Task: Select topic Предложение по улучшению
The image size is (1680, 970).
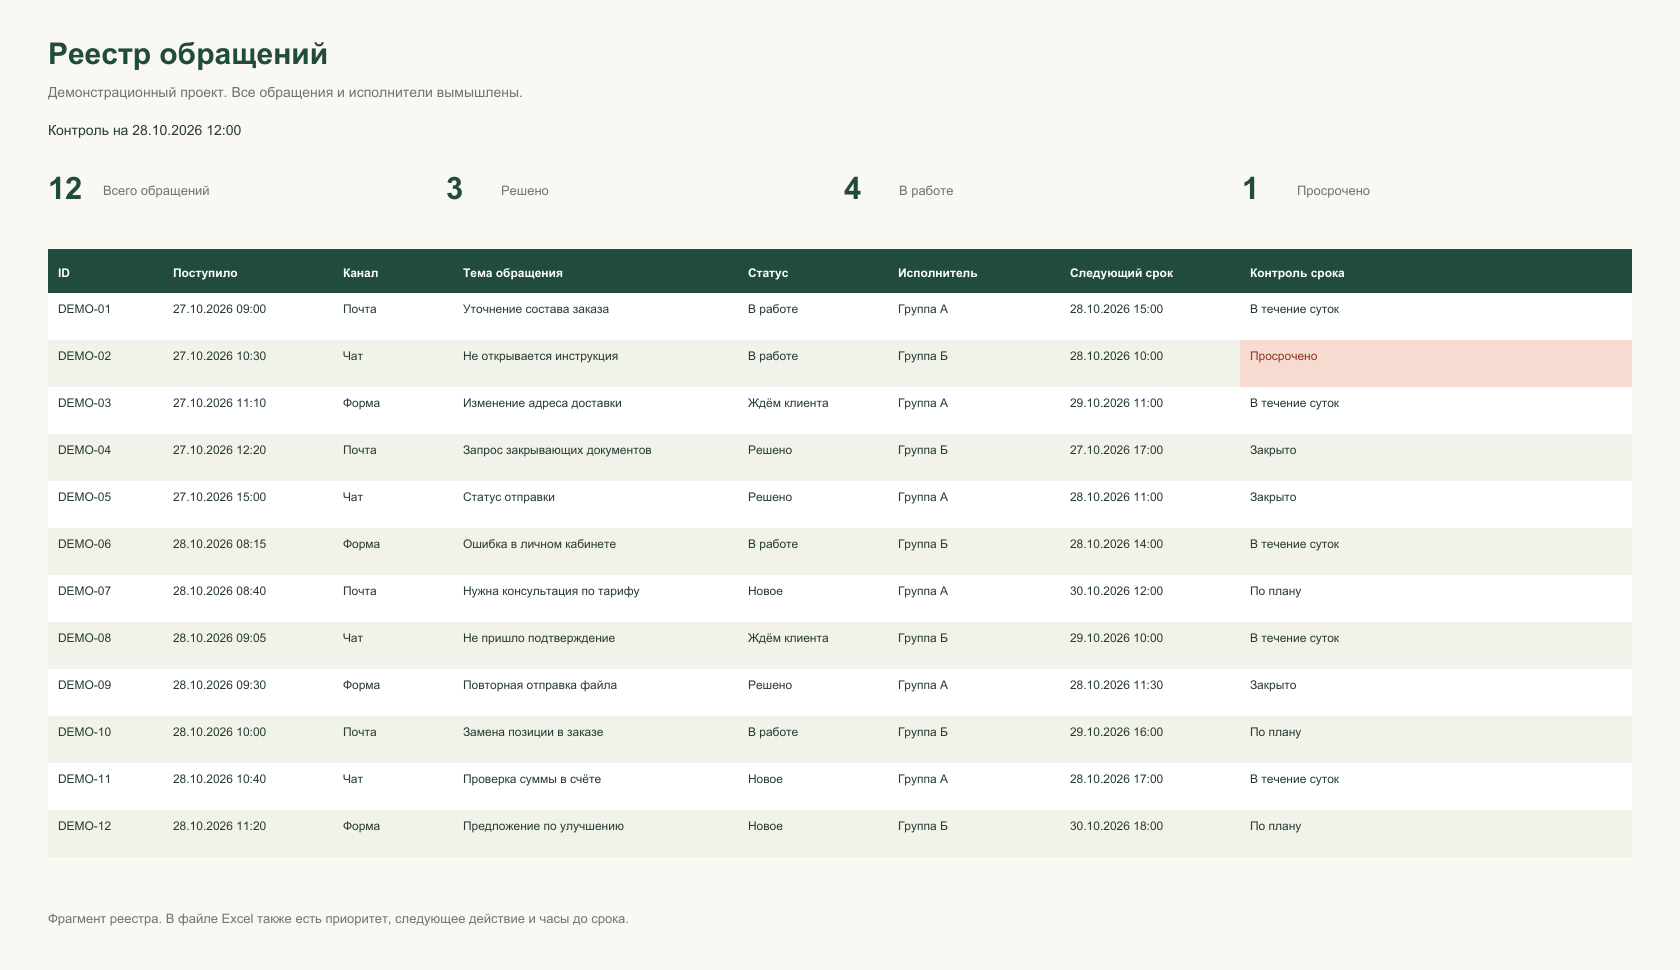Action: click(x=543, y=826)
